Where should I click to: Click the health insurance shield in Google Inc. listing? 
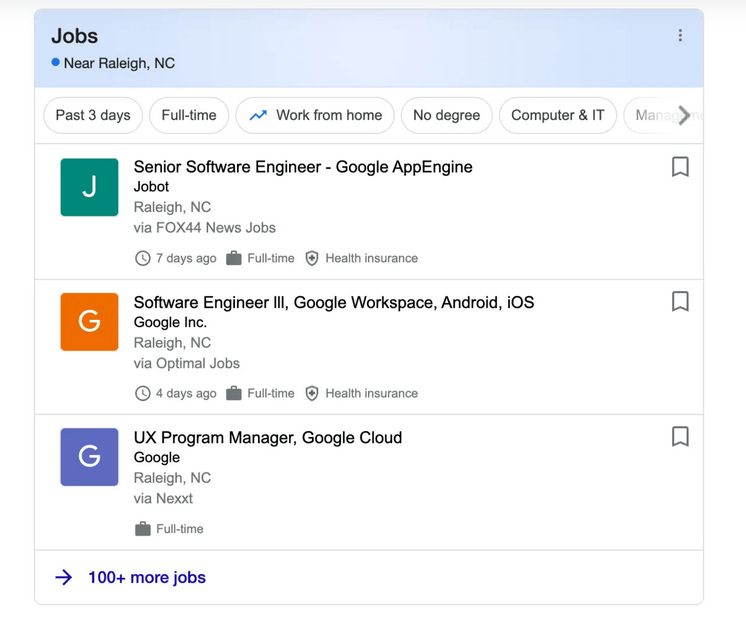click(312, 393)
